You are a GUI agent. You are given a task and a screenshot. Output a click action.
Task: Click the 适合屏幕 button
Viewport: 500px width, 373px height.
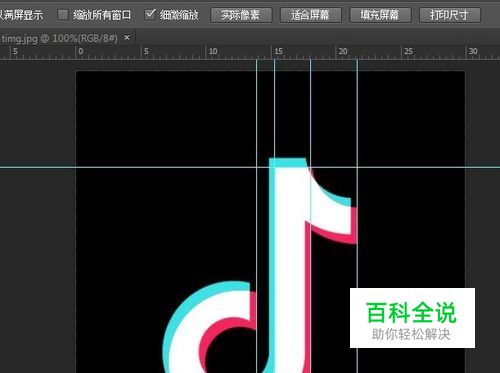[x=310, y=15]
